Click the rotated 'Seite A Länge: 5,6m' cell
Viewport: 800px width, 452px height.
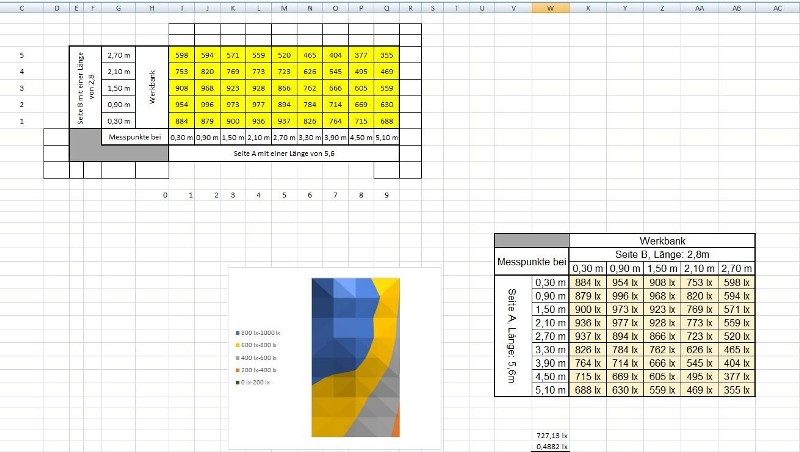pos(513,337)
